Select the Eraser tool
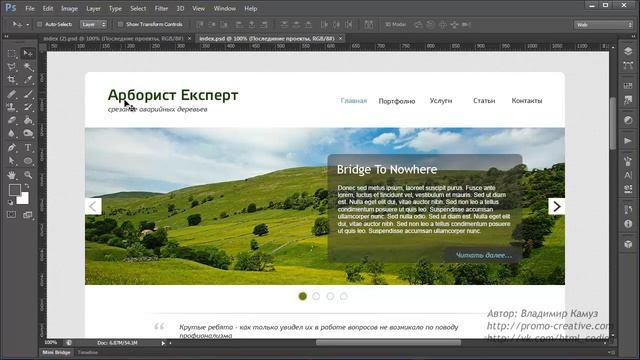This screenshot has width=640, height=360. (x=12, y=120)
